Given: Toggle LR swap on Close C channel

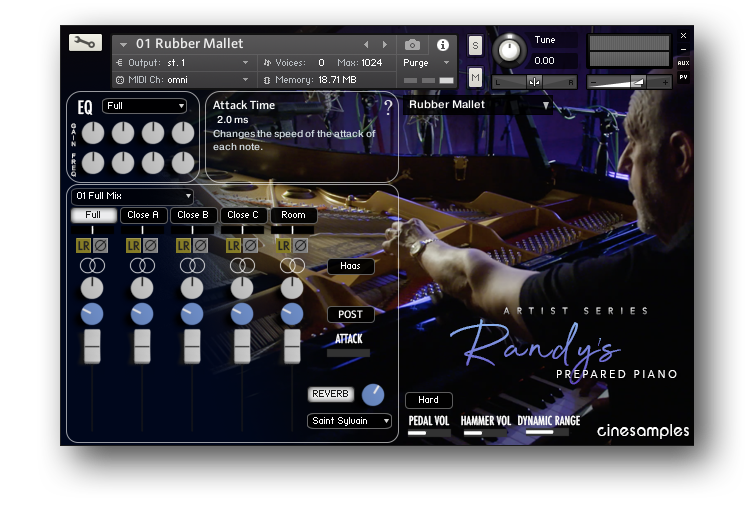Looking at the screenshot, I should pos(234,246).
